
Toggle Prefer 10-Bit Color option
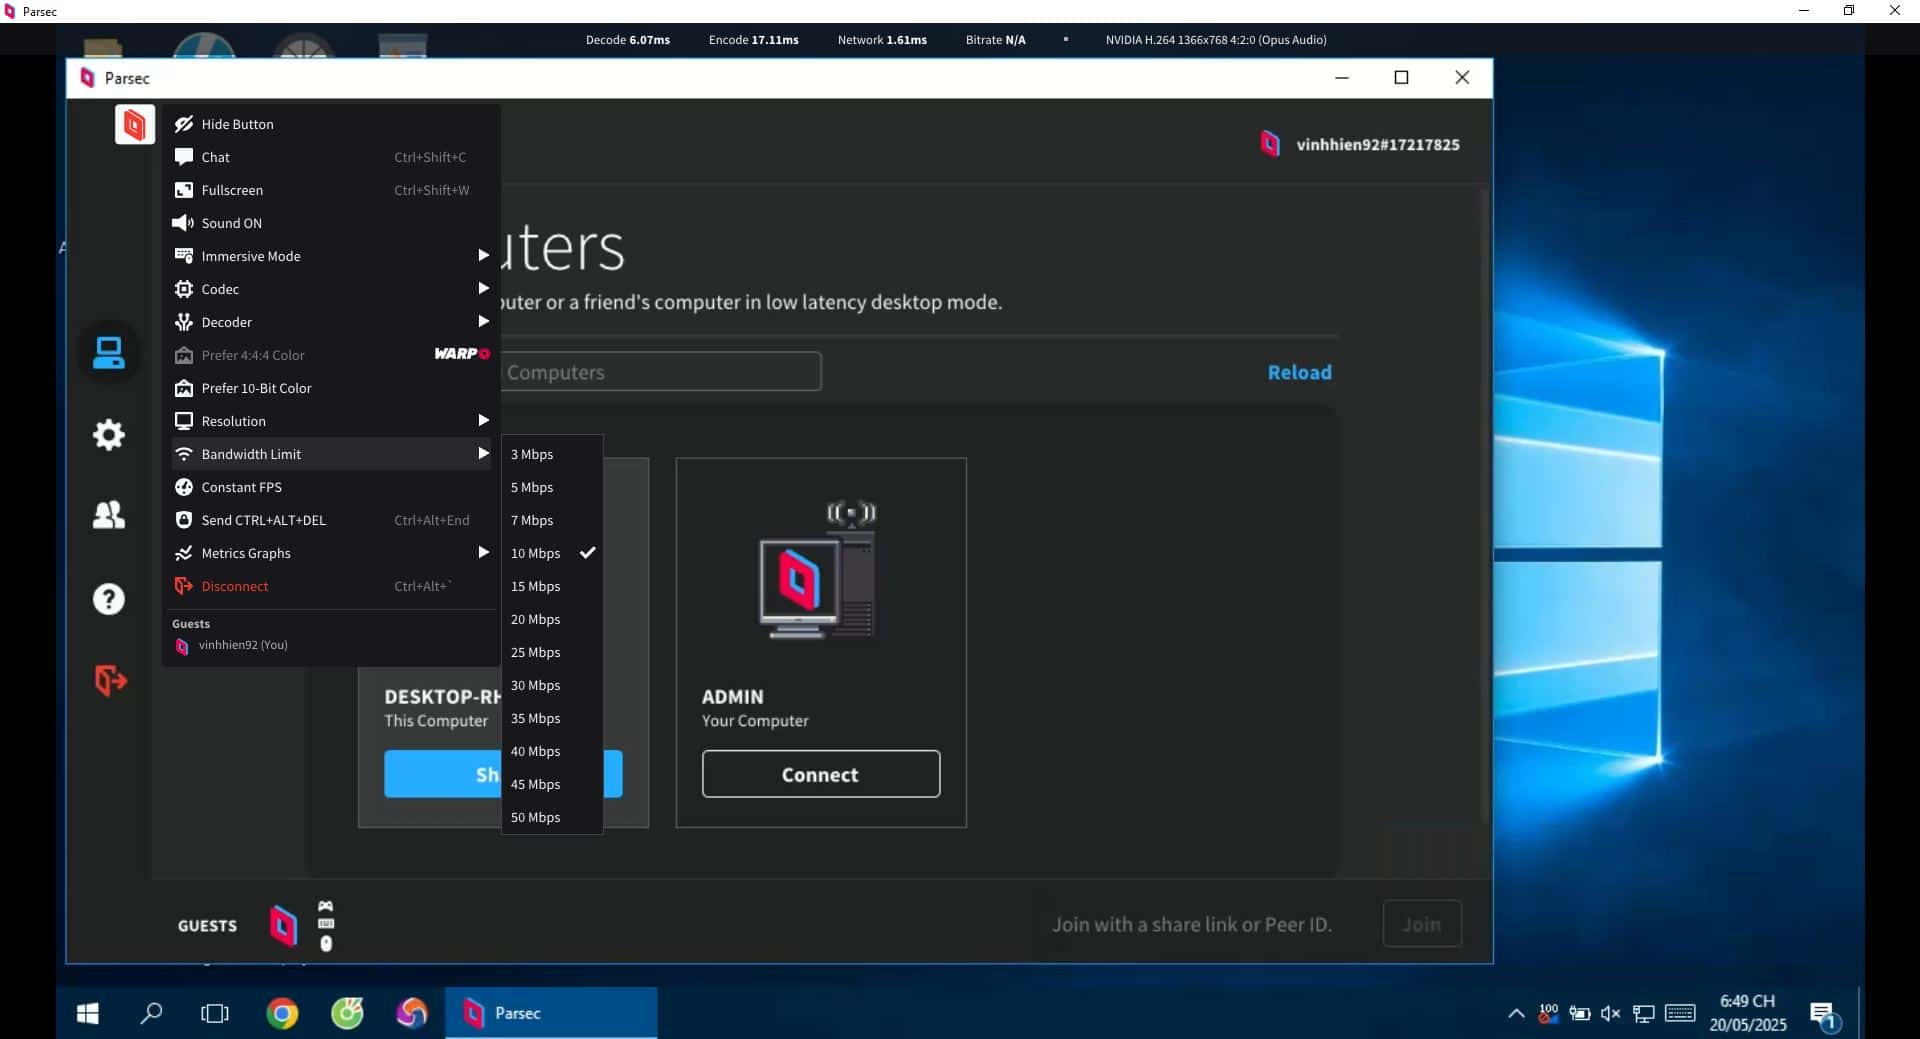pos(256,388)
